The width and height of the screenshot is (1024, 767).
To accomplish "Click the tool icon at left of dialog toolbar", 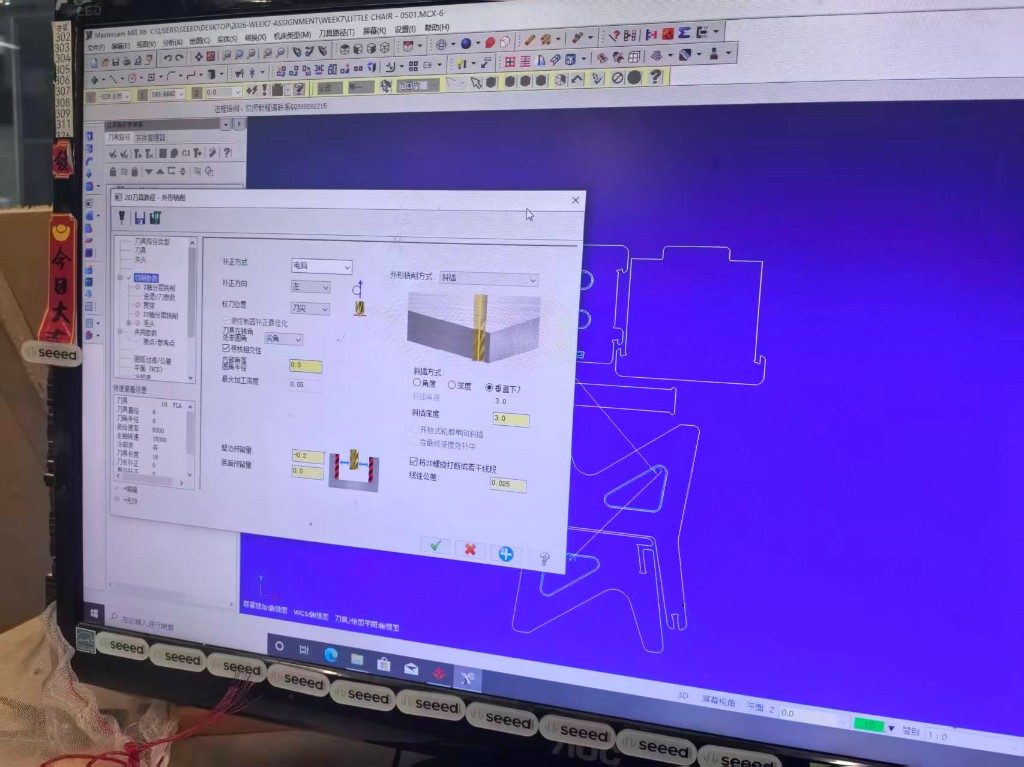I will (x=121, y=217).
